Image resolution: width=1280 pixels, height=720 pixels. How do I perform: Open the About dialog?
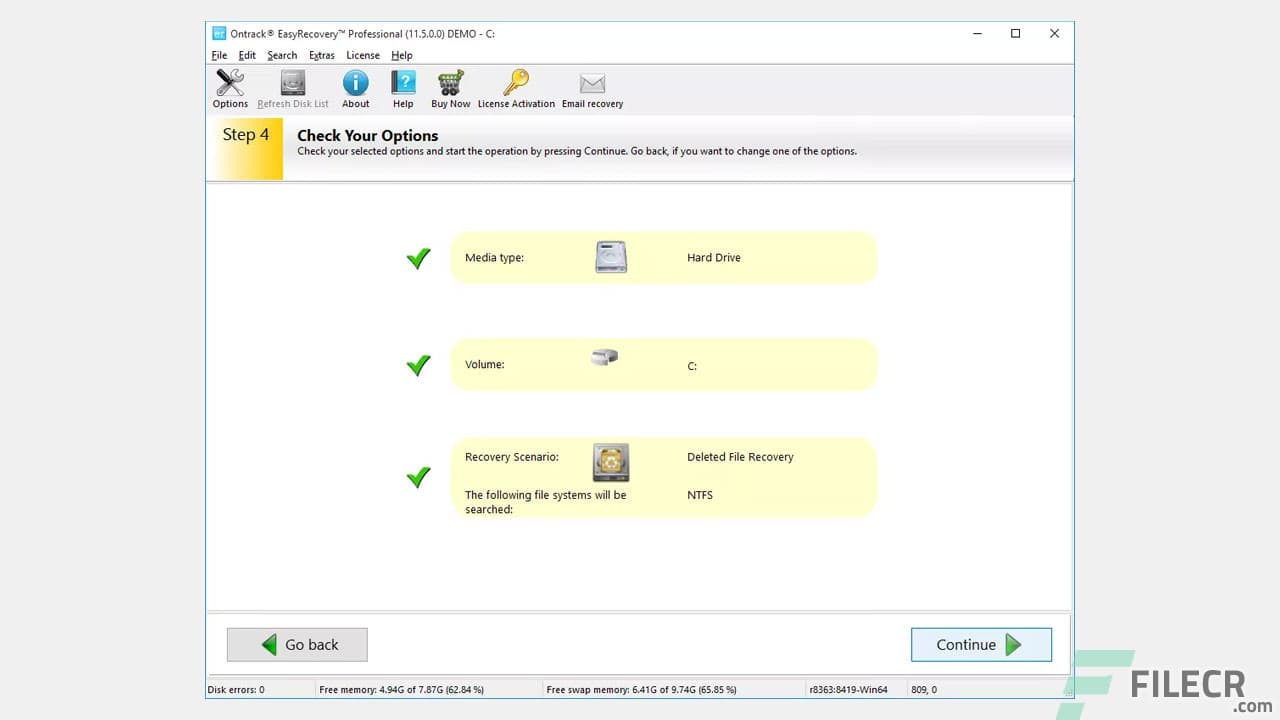tap(355, 89)
